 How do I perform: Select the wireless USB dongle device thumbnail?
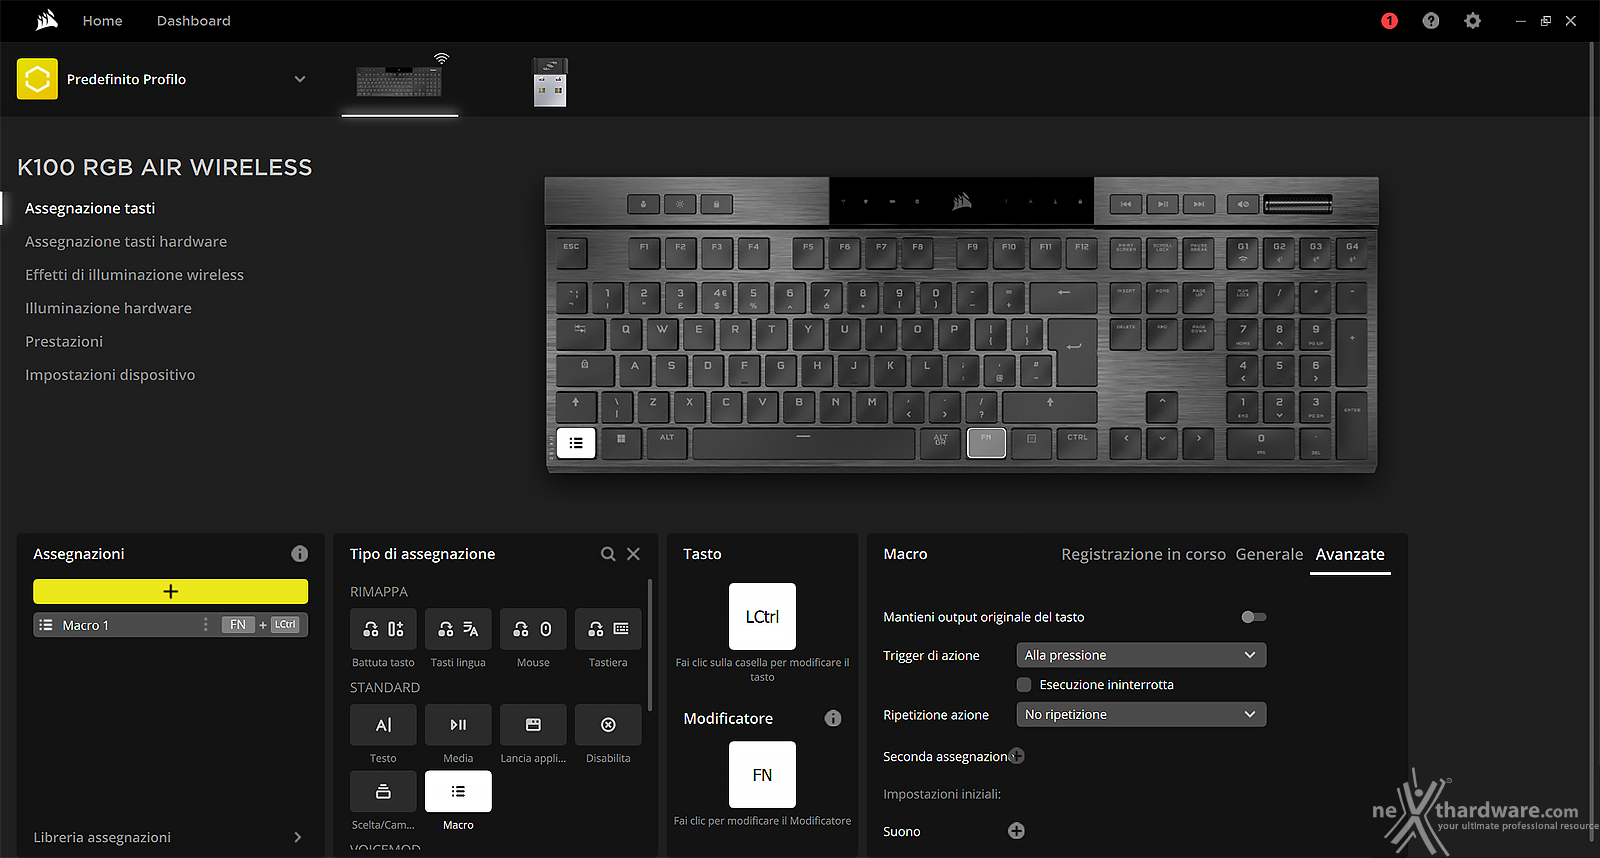pyautogui.click(x=550, y=82)
